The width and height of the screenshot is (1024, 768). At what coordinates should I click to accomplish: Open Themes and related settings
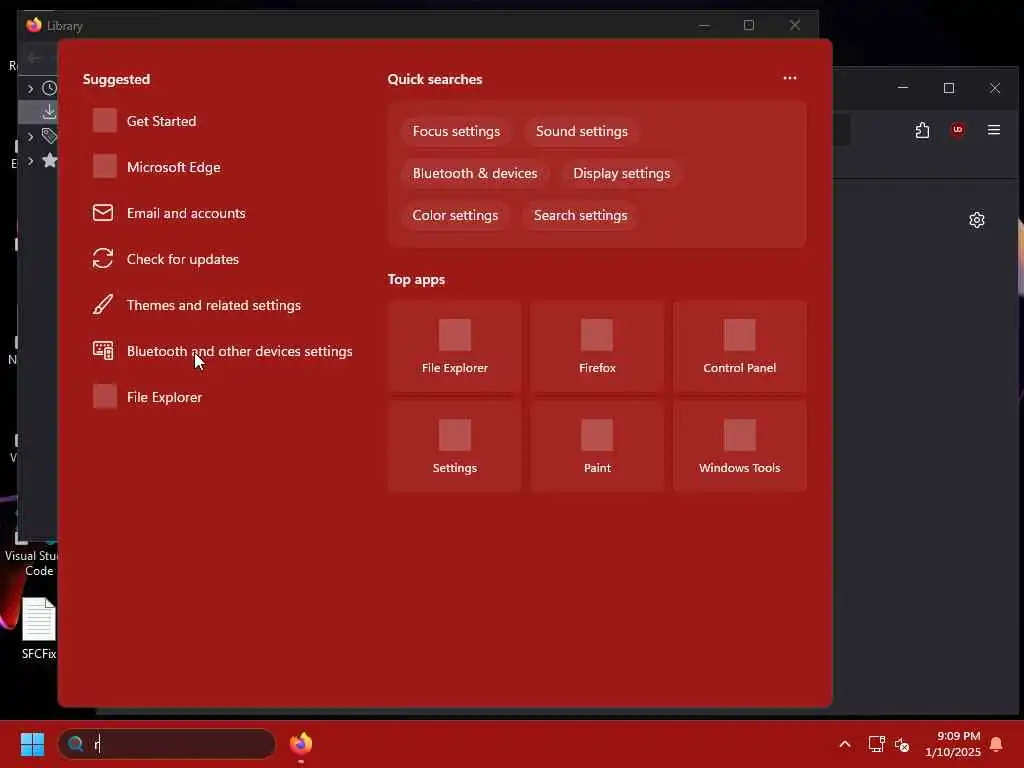click(197, 305)
